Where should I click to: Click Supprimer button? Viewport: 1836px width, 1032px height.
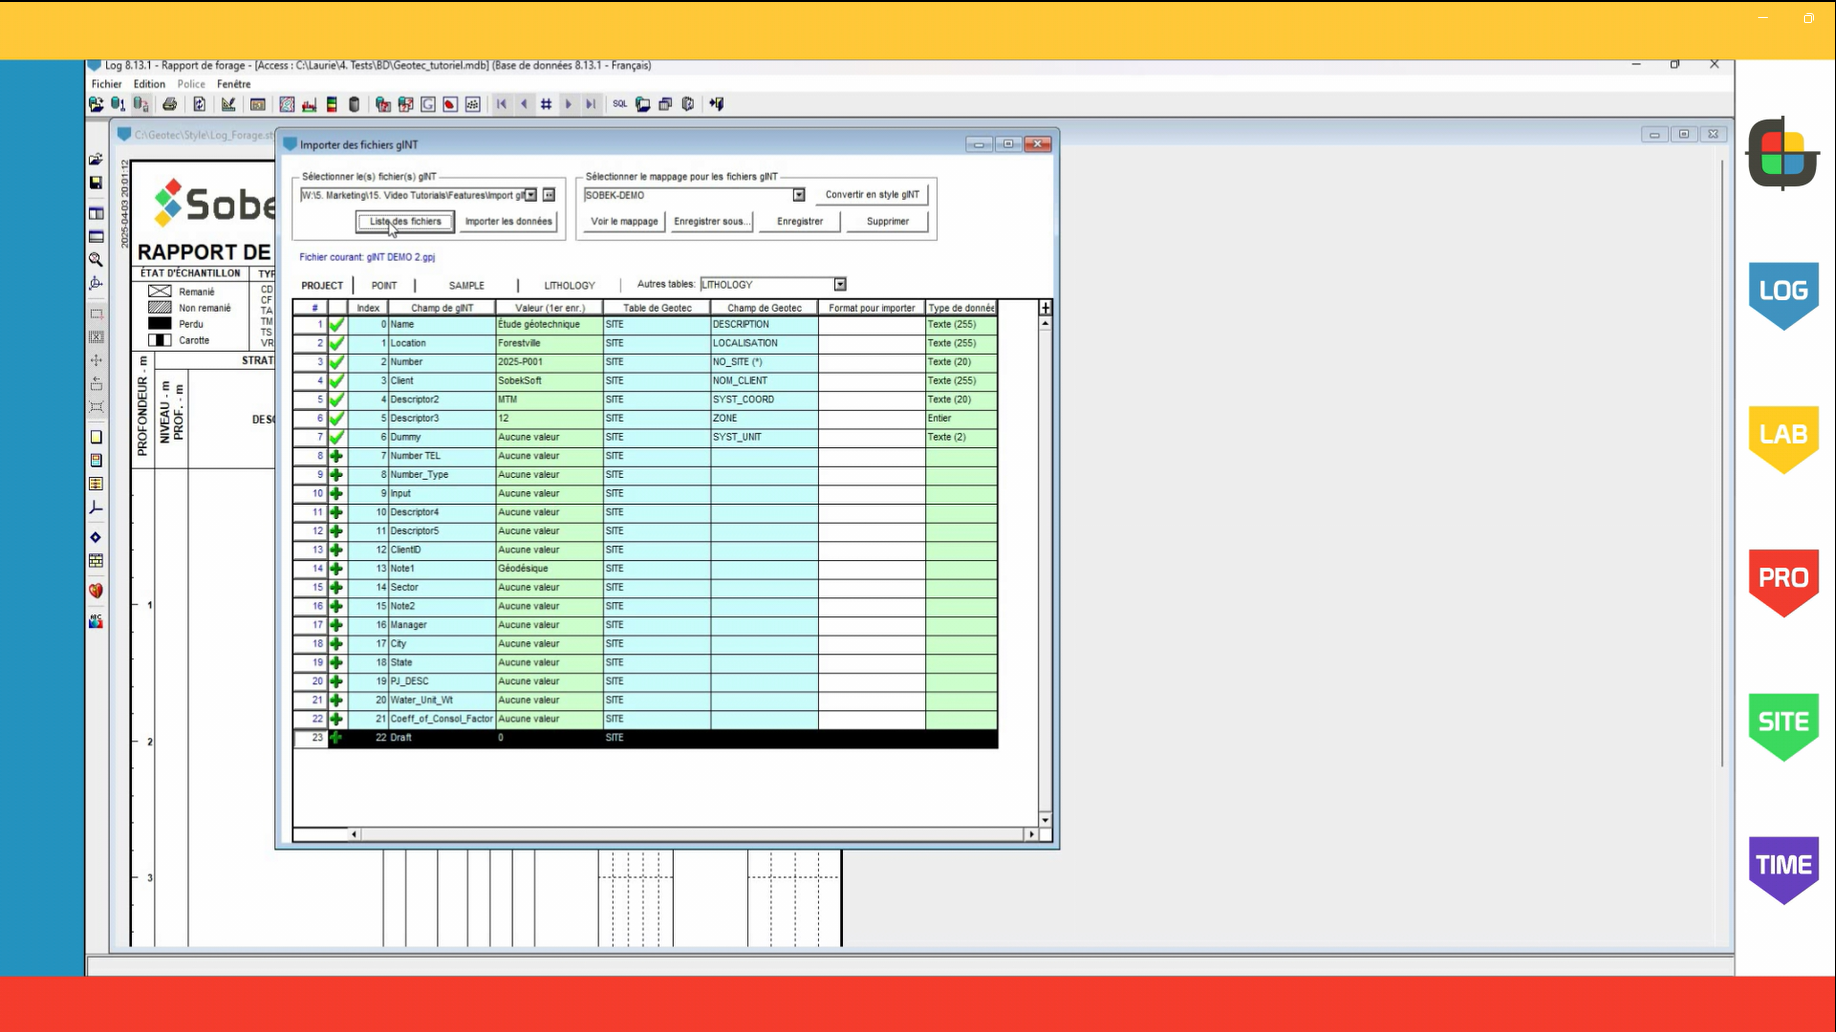(888, 222)
